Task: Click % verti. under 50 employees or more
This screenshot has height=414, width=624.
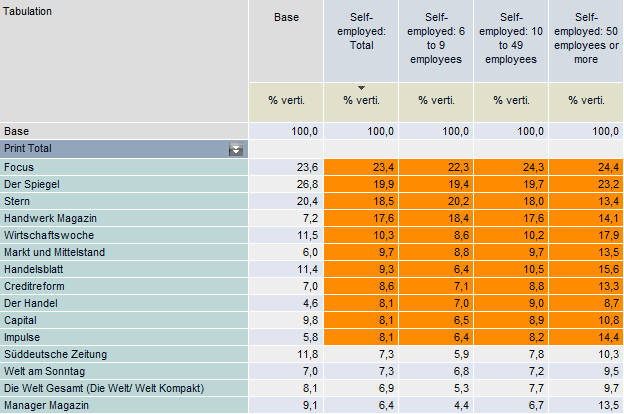Action: 586,100
